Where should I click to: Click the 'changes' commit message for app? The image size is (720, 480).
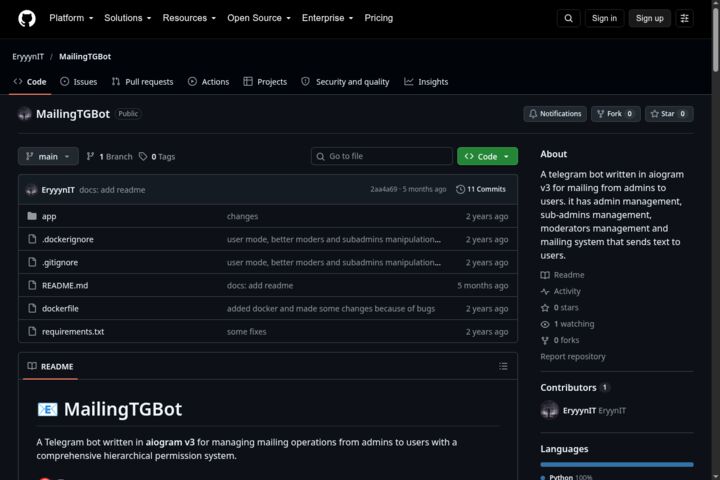[x=242, y=216]
